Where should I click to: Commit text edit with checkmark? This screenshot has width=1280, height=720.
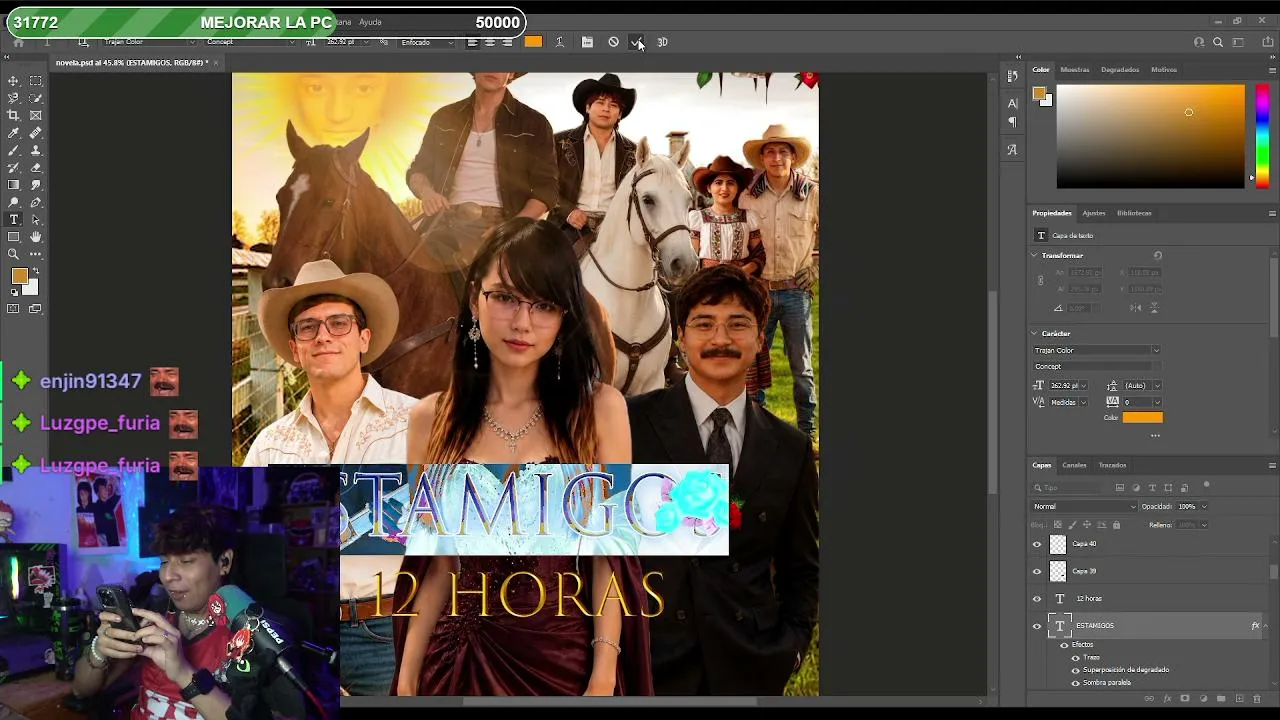637,42
